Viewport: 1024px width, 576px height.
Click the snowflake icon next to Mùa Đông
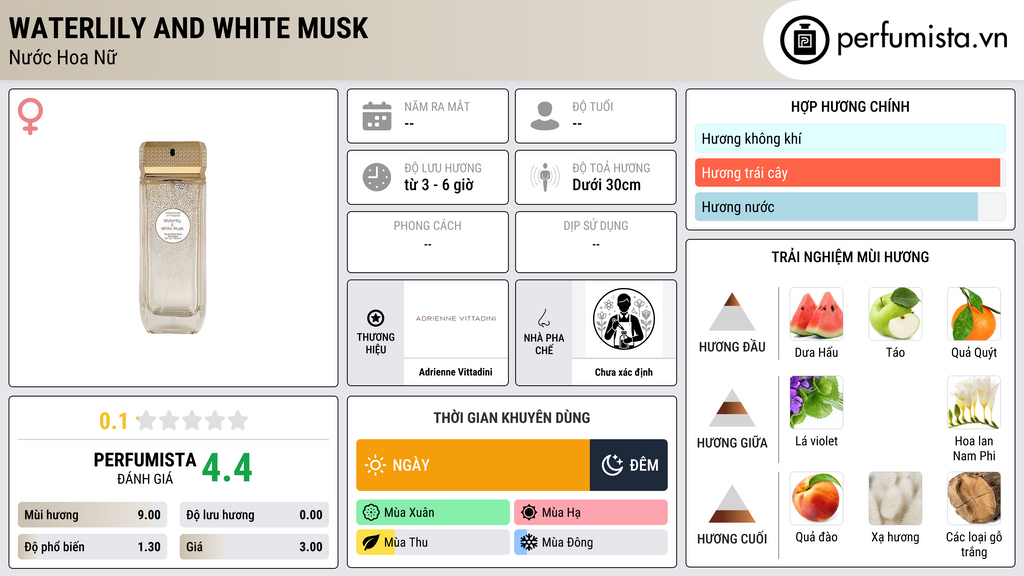coord(529,543)
